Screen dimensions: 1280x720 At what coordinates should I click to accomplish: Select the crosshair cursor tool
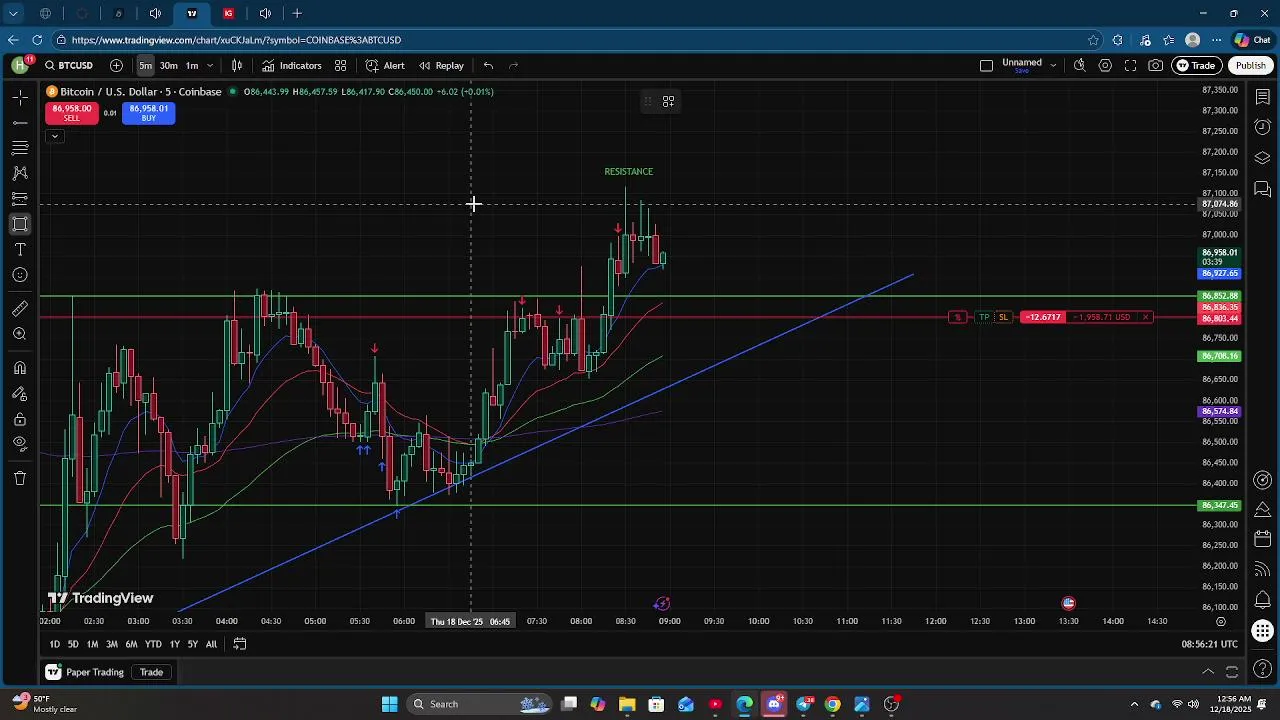[x=20, y=97]
